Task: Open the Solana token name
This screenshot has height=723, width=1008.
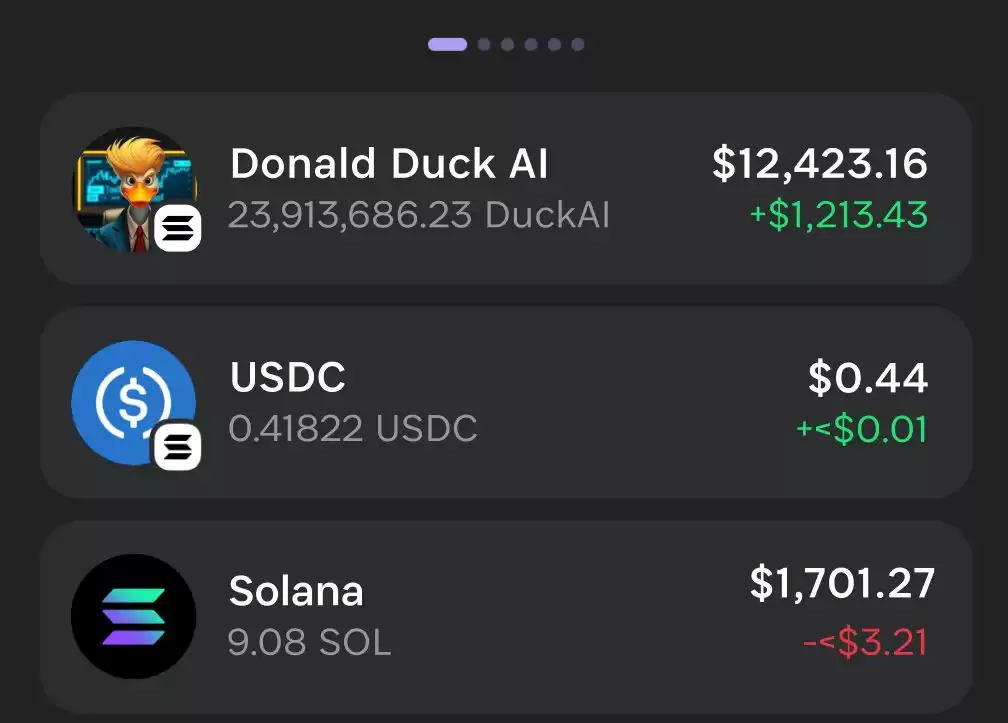Action: (296, 591)
